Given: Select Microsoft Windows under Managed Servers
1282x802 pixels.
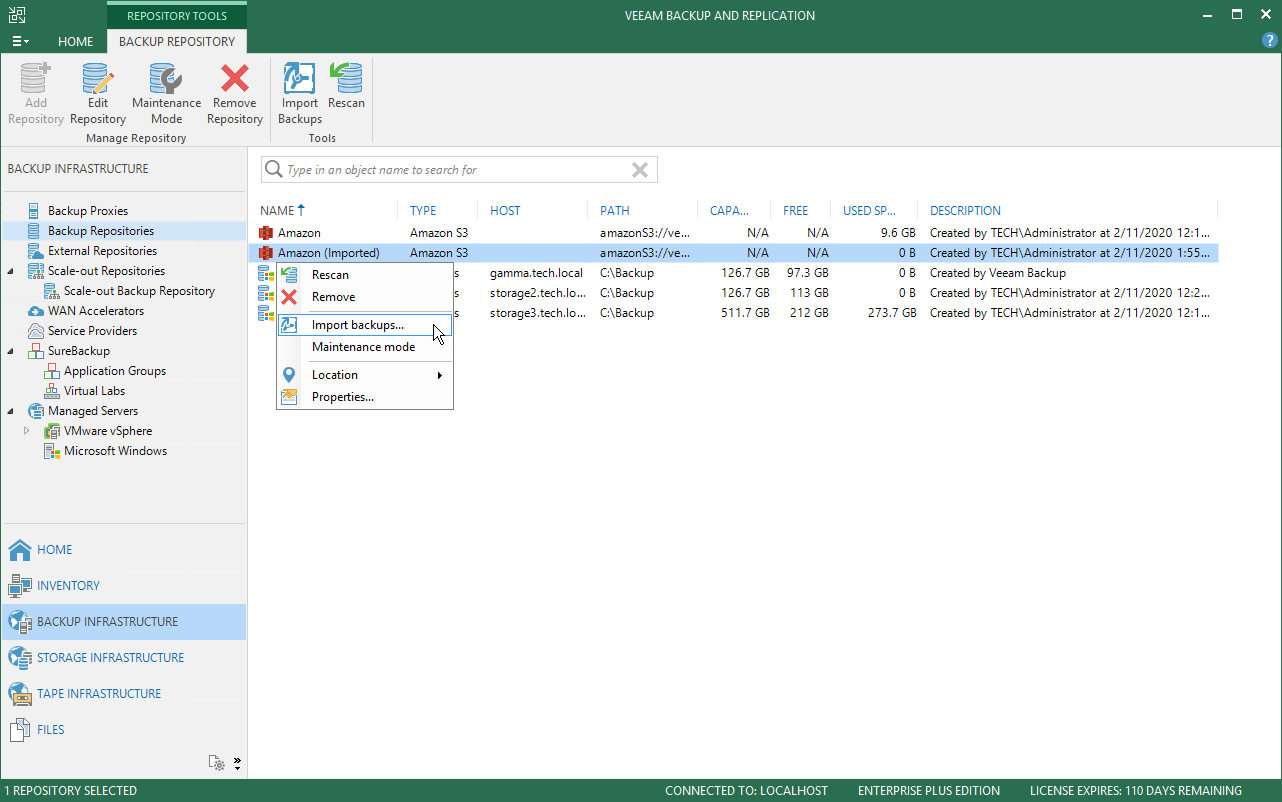Looking at the screenshot, I should coord(115,451).
